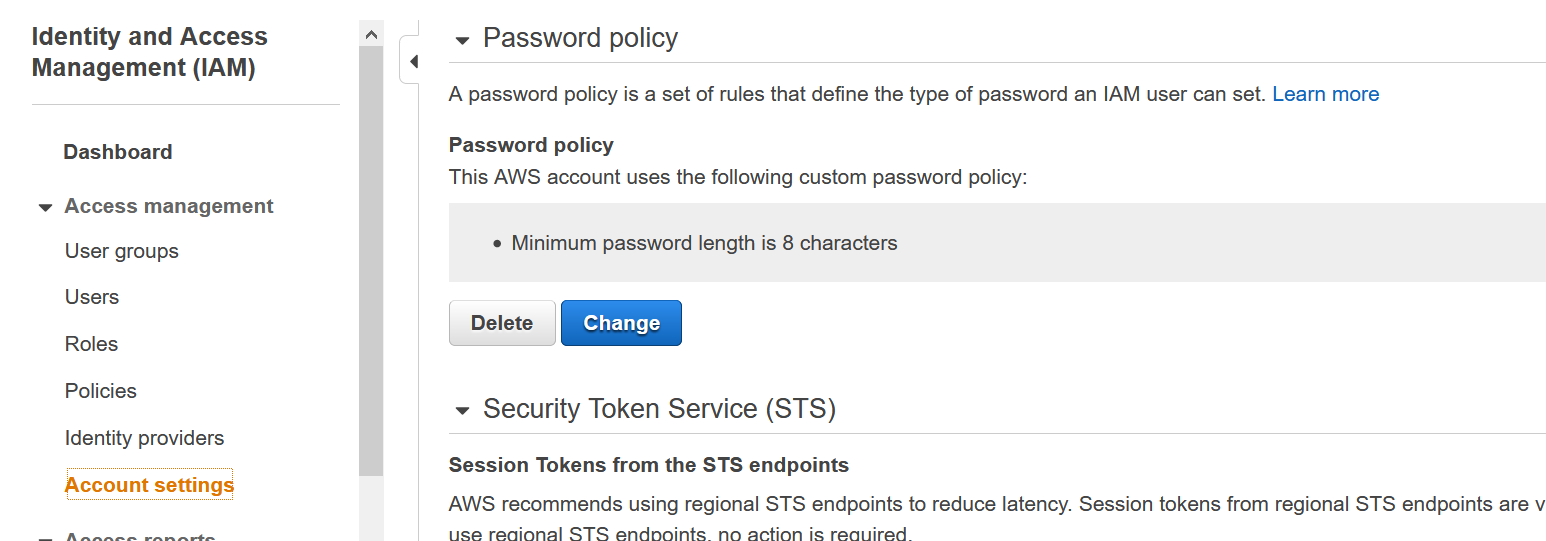Click the Password policy section heading

[x=580, y=38]
